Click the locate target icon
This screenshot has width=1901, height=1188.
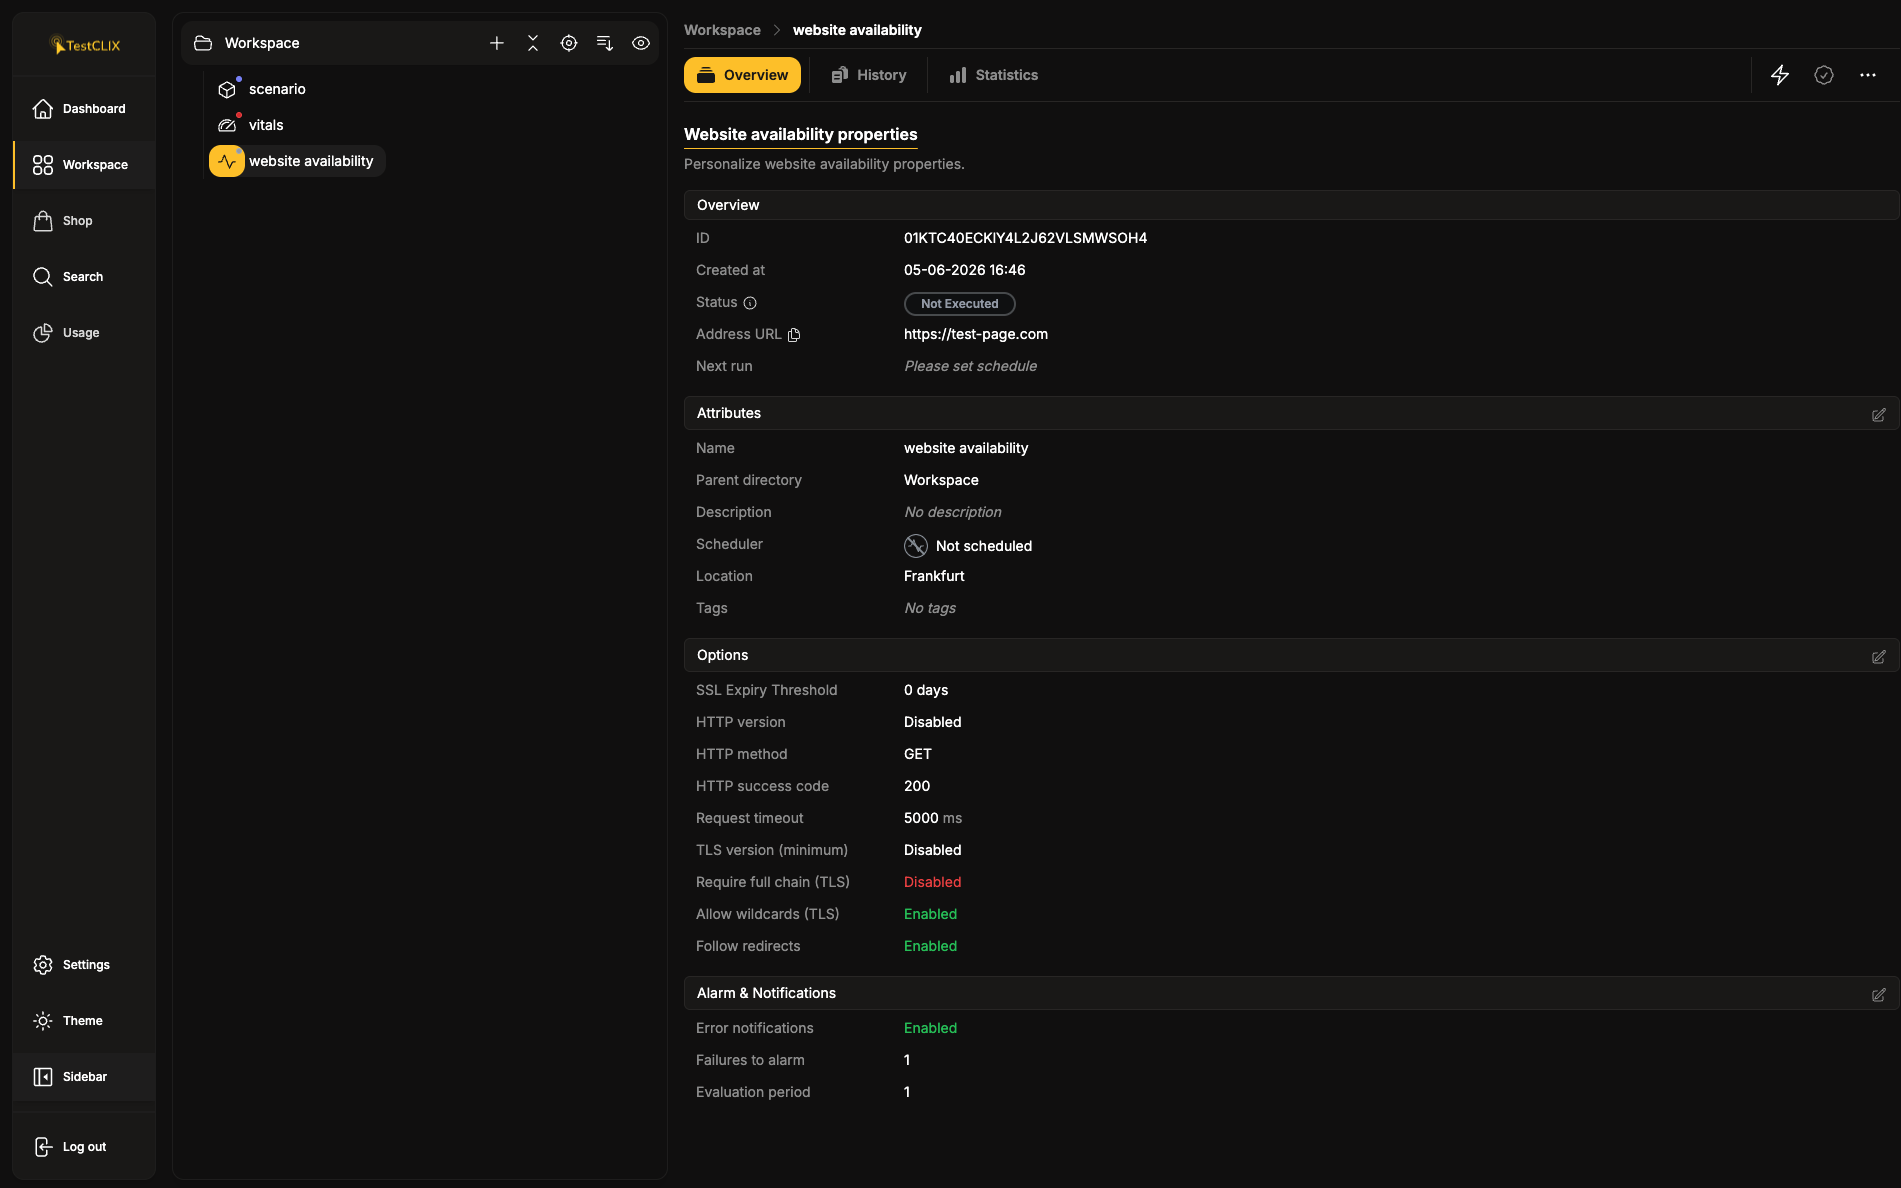[x=569, y=43]
